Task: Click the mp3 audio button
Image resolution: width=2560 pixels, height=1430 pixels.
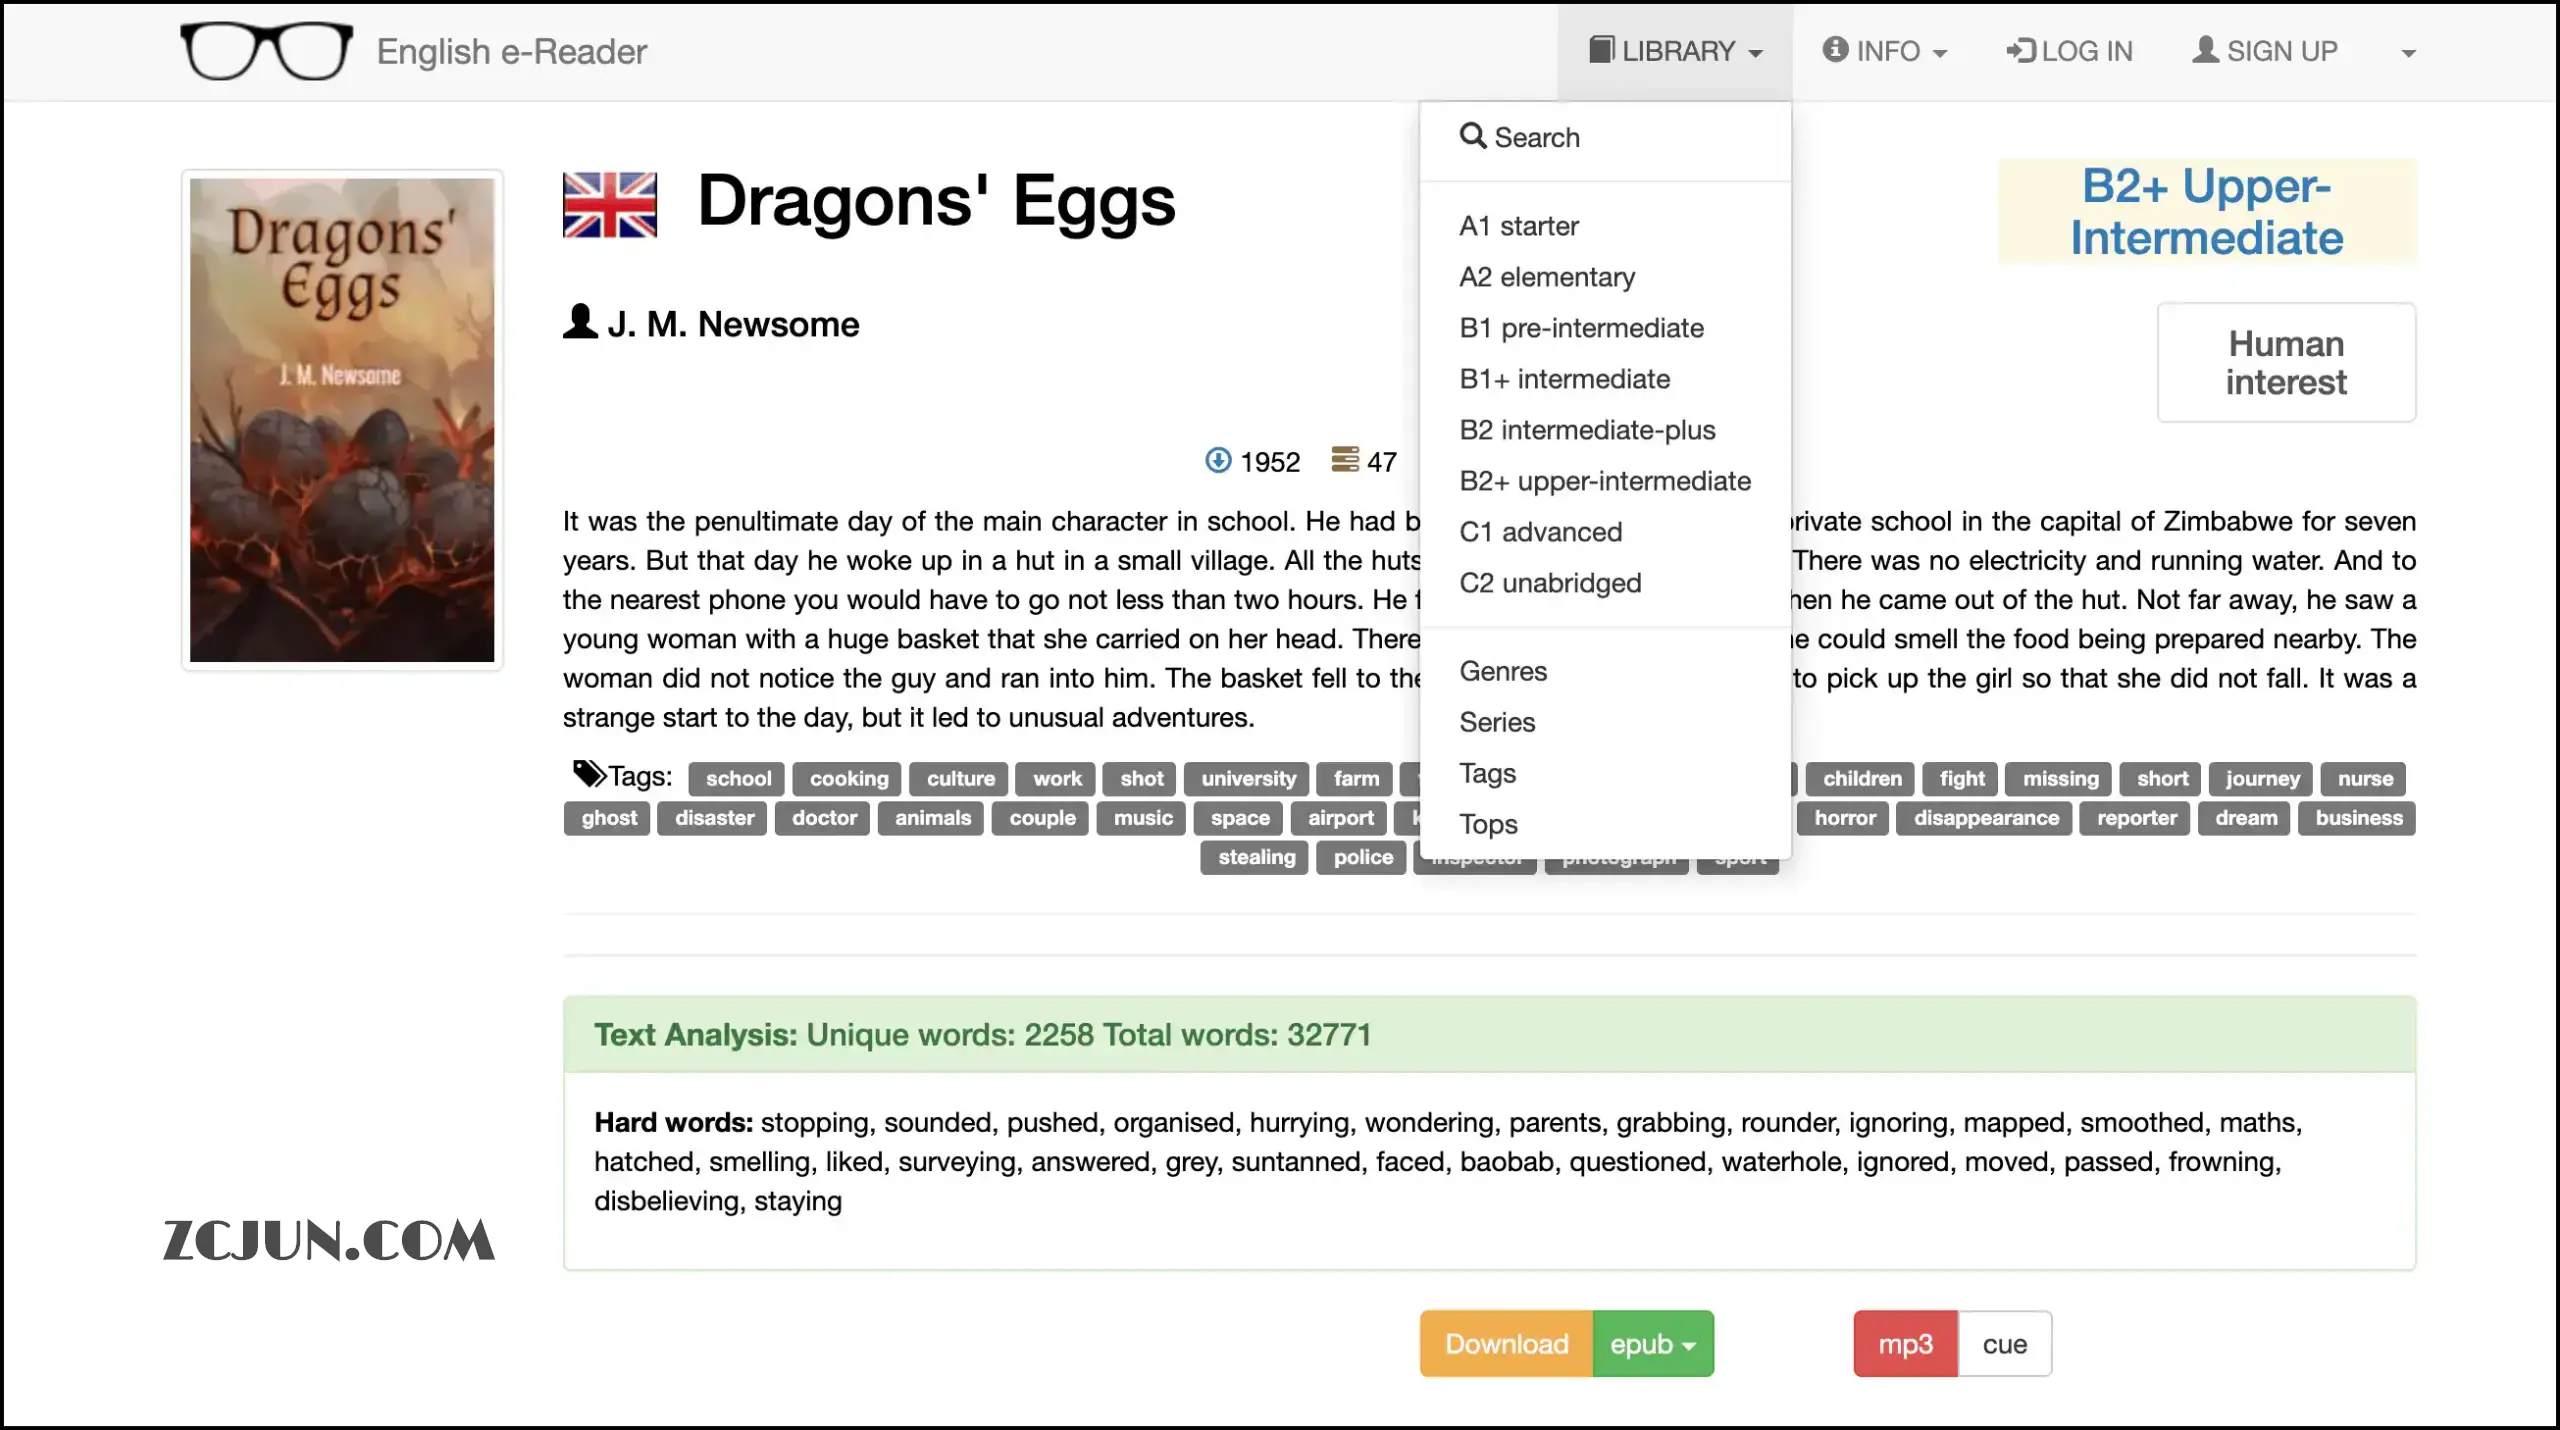Action: [x=1904, y=1343]
